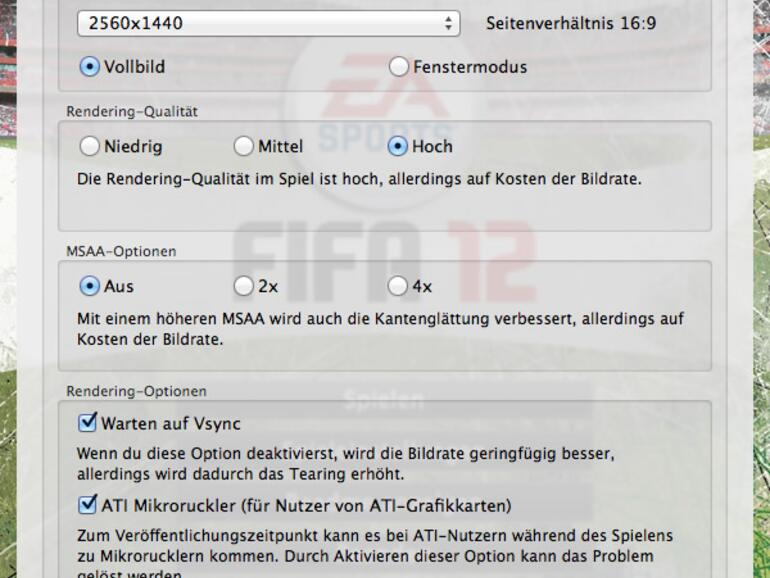Click the 'Mit einem höheren MSAA' description text
Image resolution: width=770 pixels, height=578 pixels.
click(380, 329)
